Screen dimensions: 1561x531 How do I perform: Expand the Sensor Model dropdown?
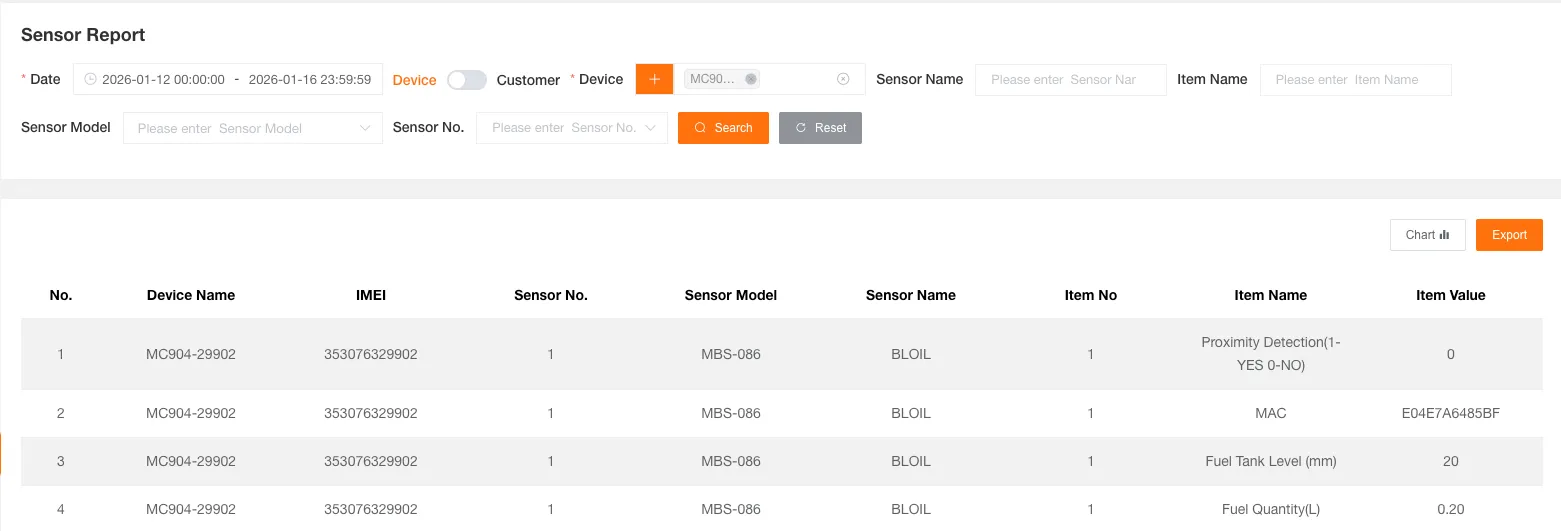tap(365, 128)
